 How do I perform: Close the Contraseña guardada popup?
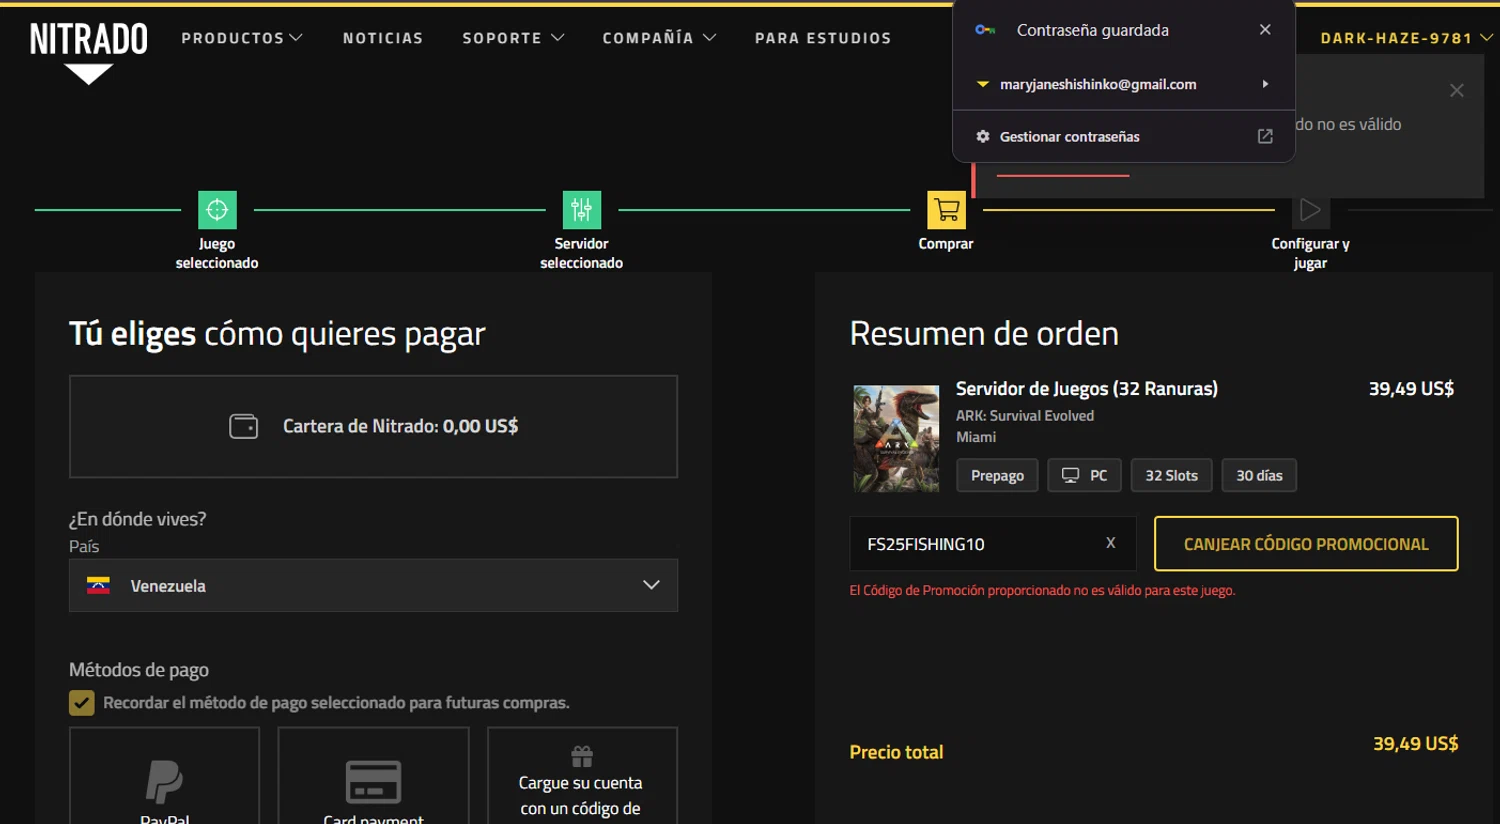[1265, 30]
